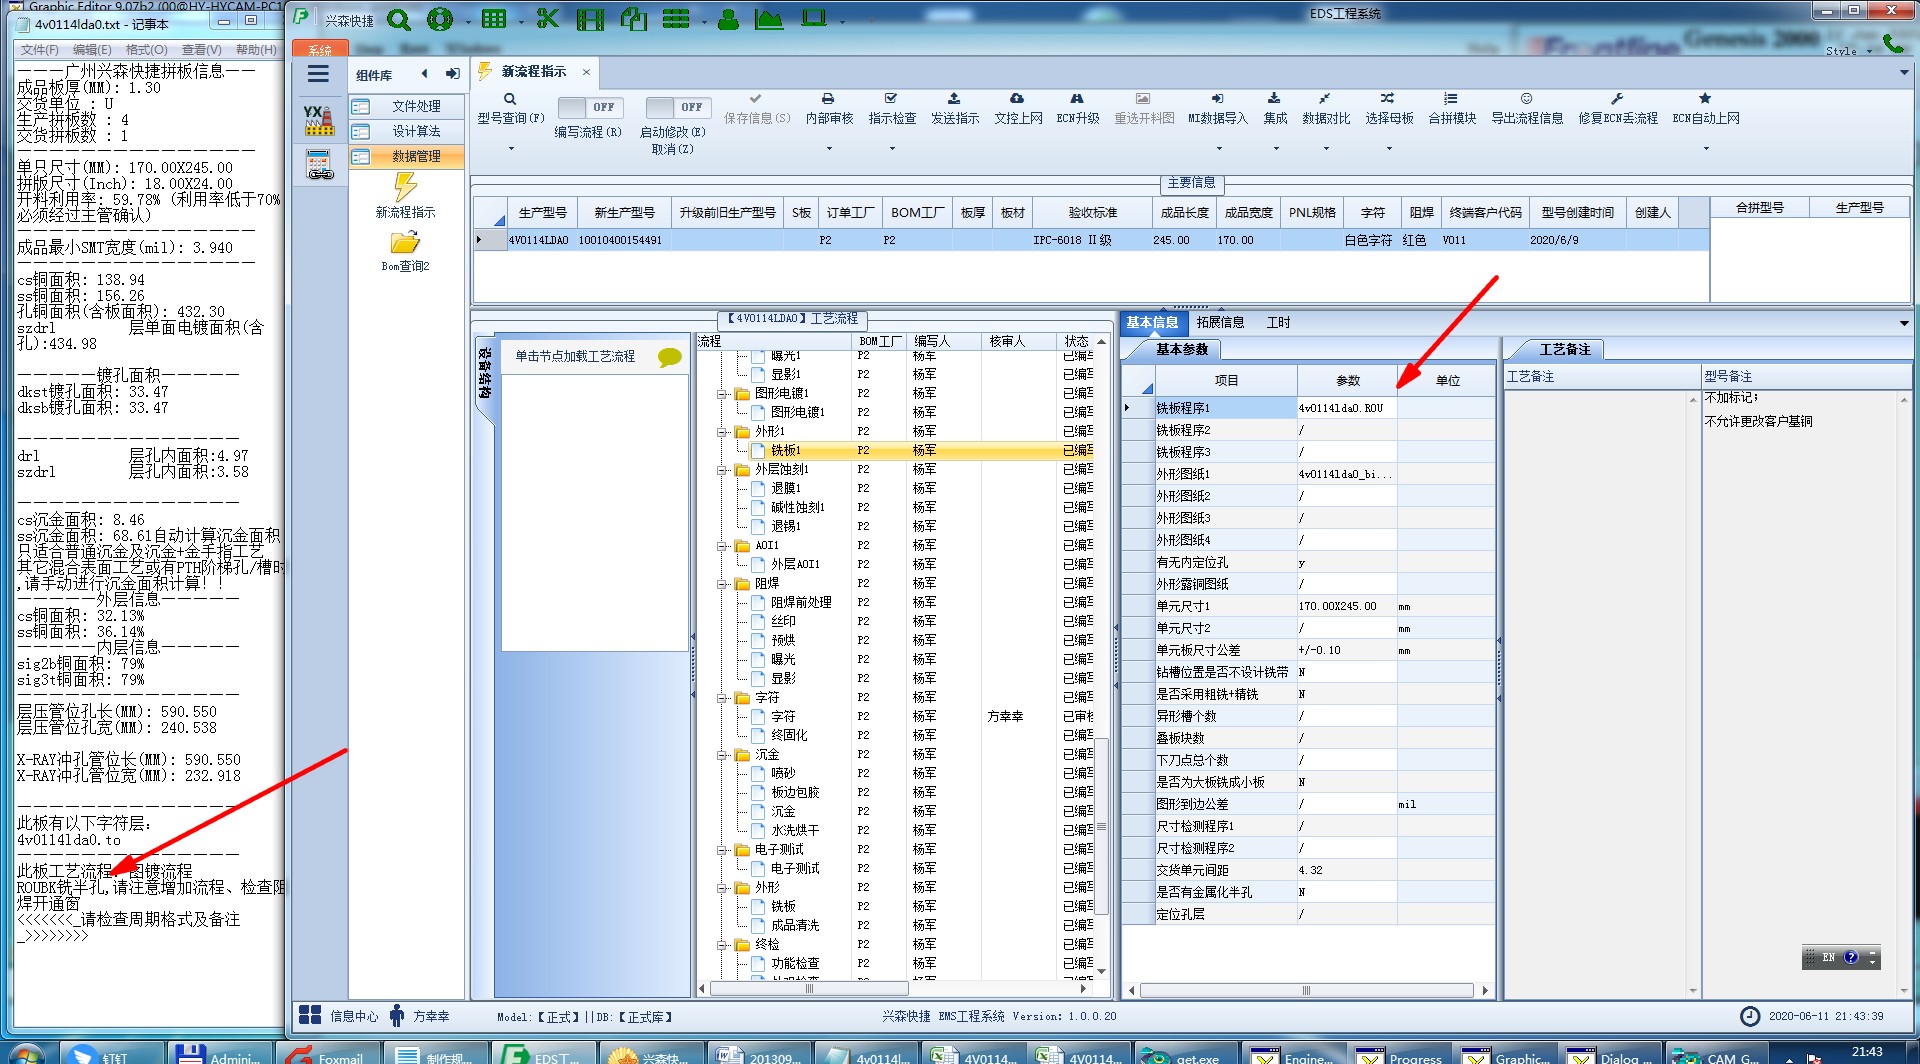
Task: Select 铣板1 node in process tree
Action: point(785,451)
